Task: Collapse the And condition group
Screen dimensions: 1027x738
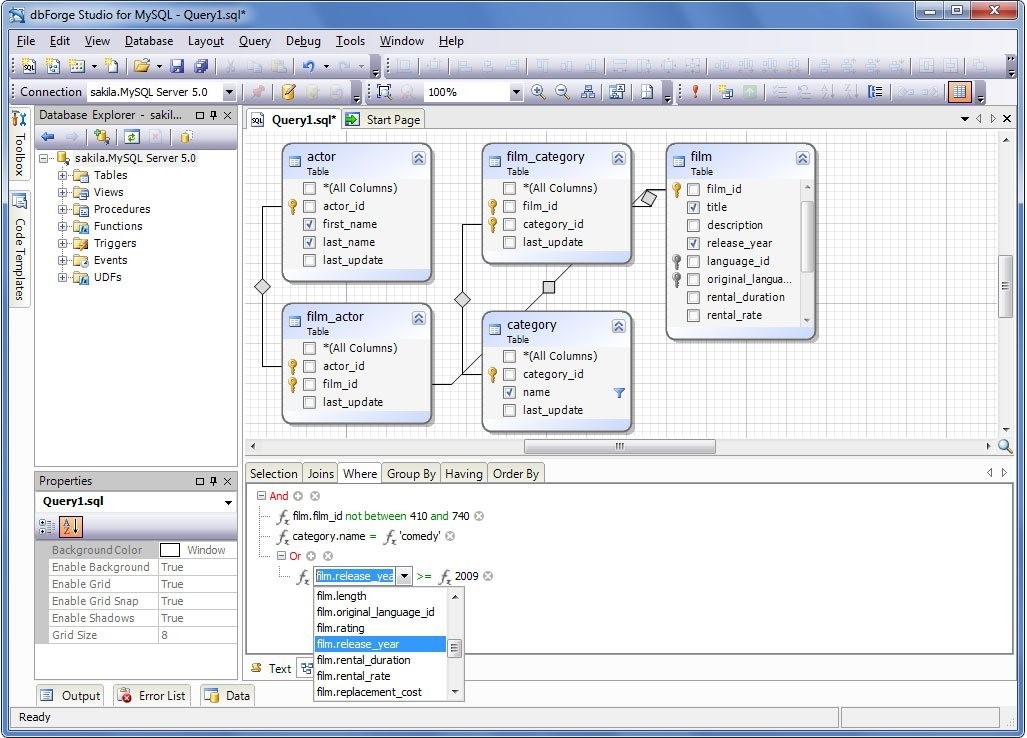Action: point(259,495)
